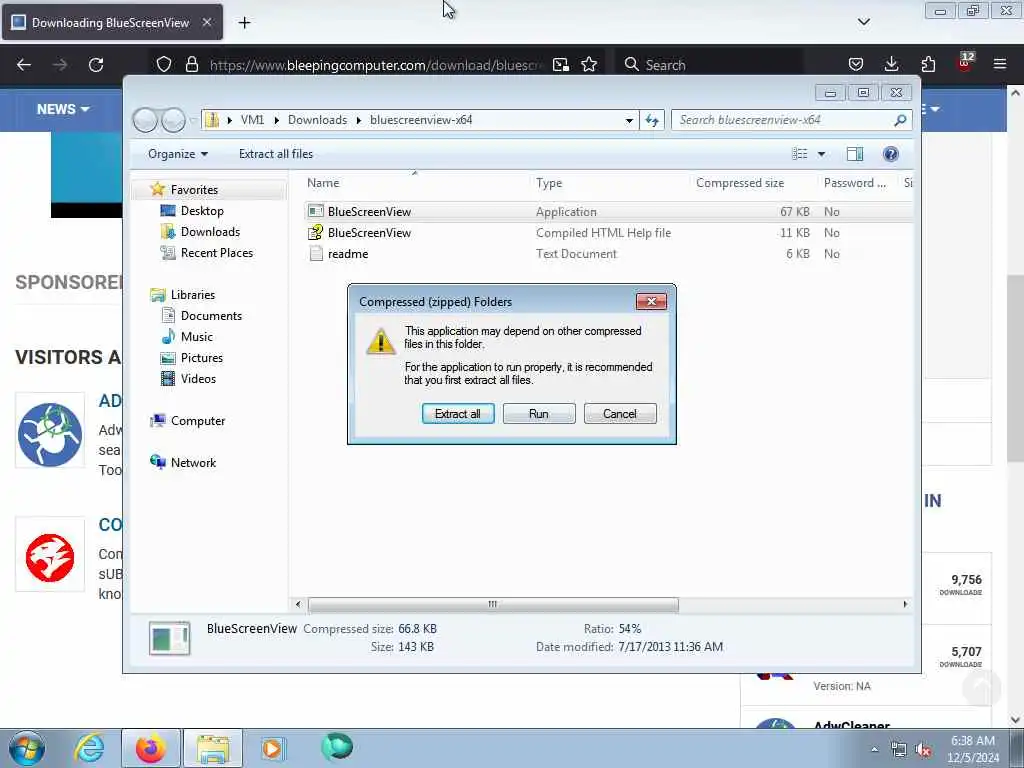The width and height of the screenshot is (1024, 768).
Task: Select VM1 in the address breadcrumb
Action: click(252, 120)
